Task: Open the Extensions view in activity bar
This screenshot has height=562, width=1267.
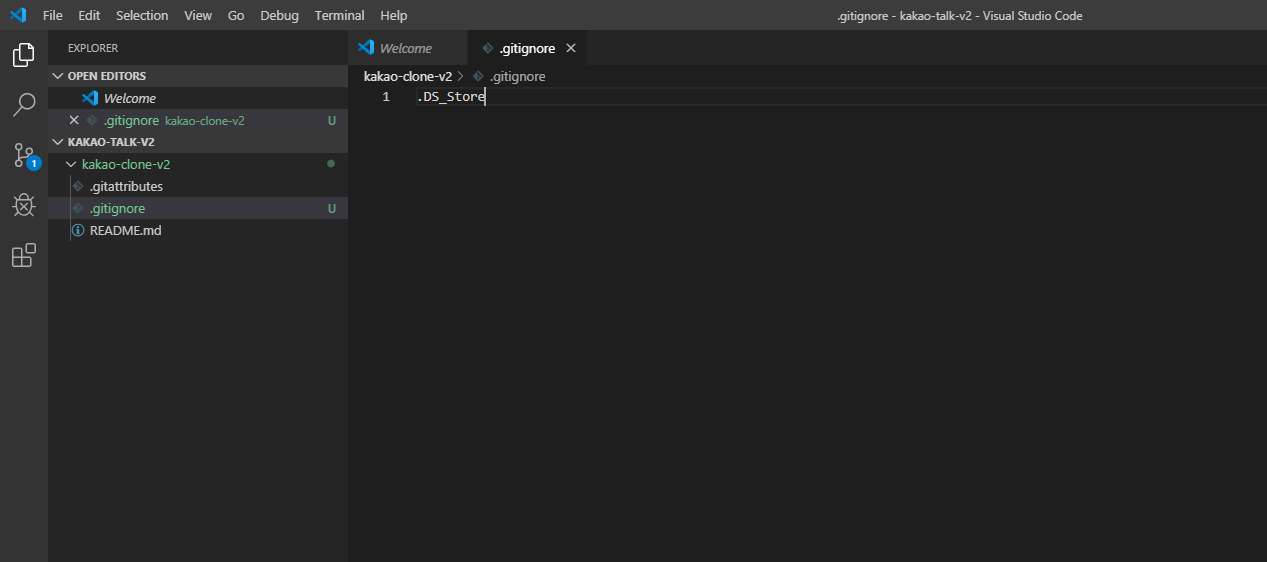Action: [24, 256]
